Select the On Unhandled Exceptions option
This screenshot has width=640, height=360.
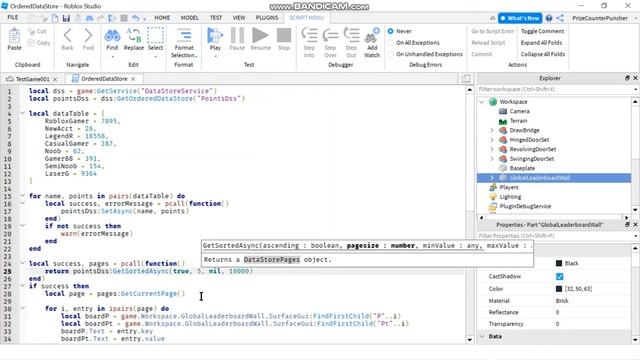[391, 54]
